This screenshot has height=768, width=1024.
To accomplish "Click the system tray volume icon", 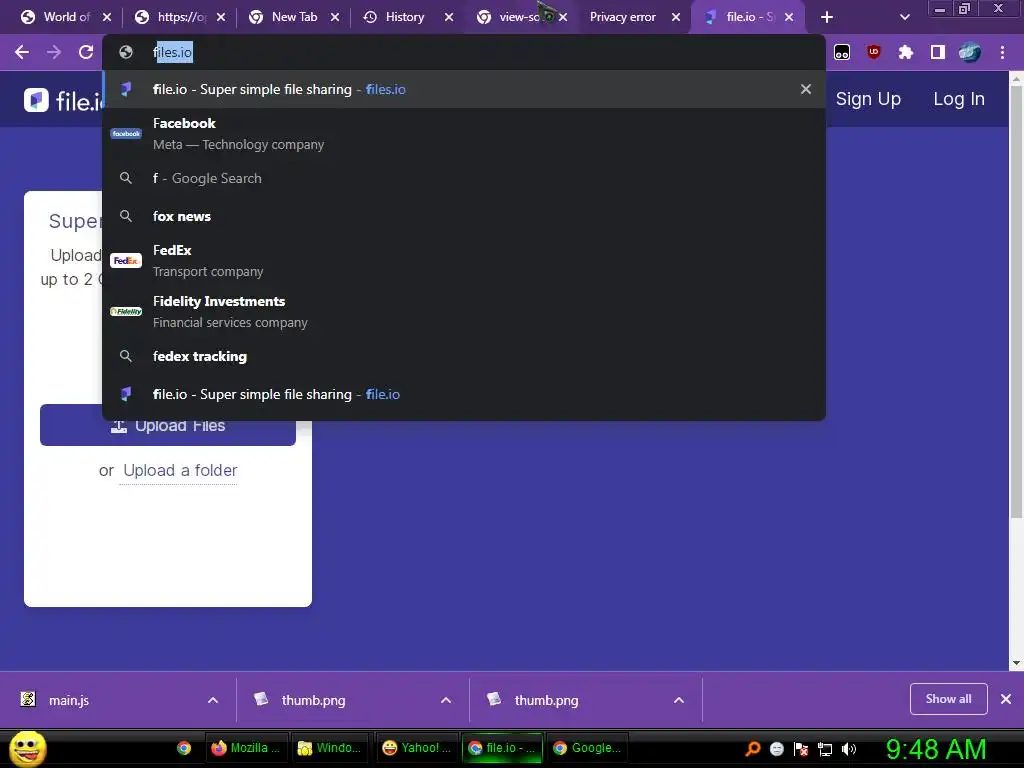I will pyautogui.click(x=849, y=749).
